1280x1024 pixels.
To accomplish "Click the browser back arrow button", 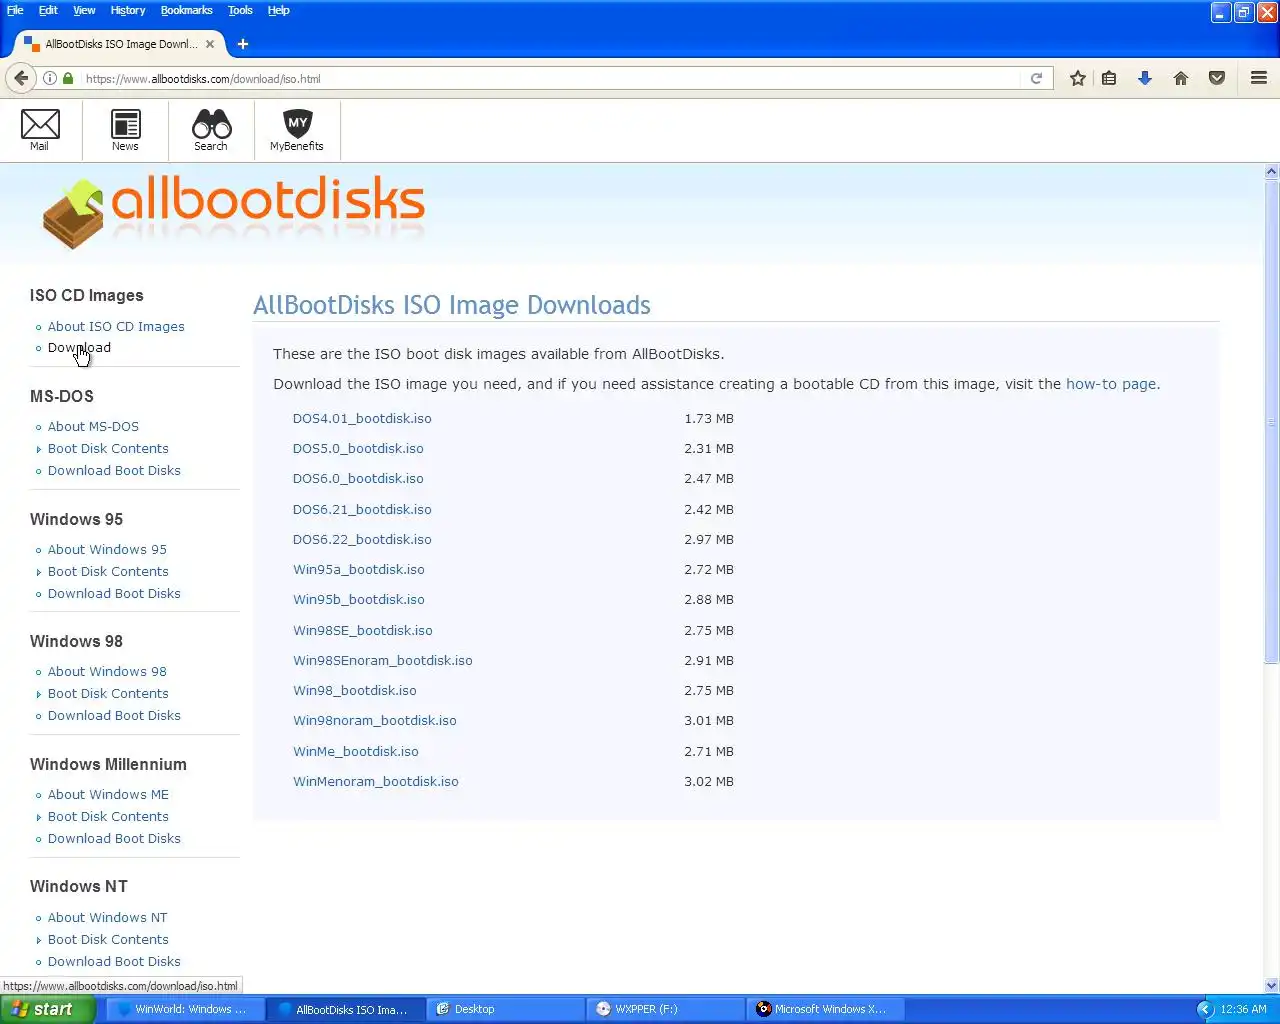I will click(21, 78).
